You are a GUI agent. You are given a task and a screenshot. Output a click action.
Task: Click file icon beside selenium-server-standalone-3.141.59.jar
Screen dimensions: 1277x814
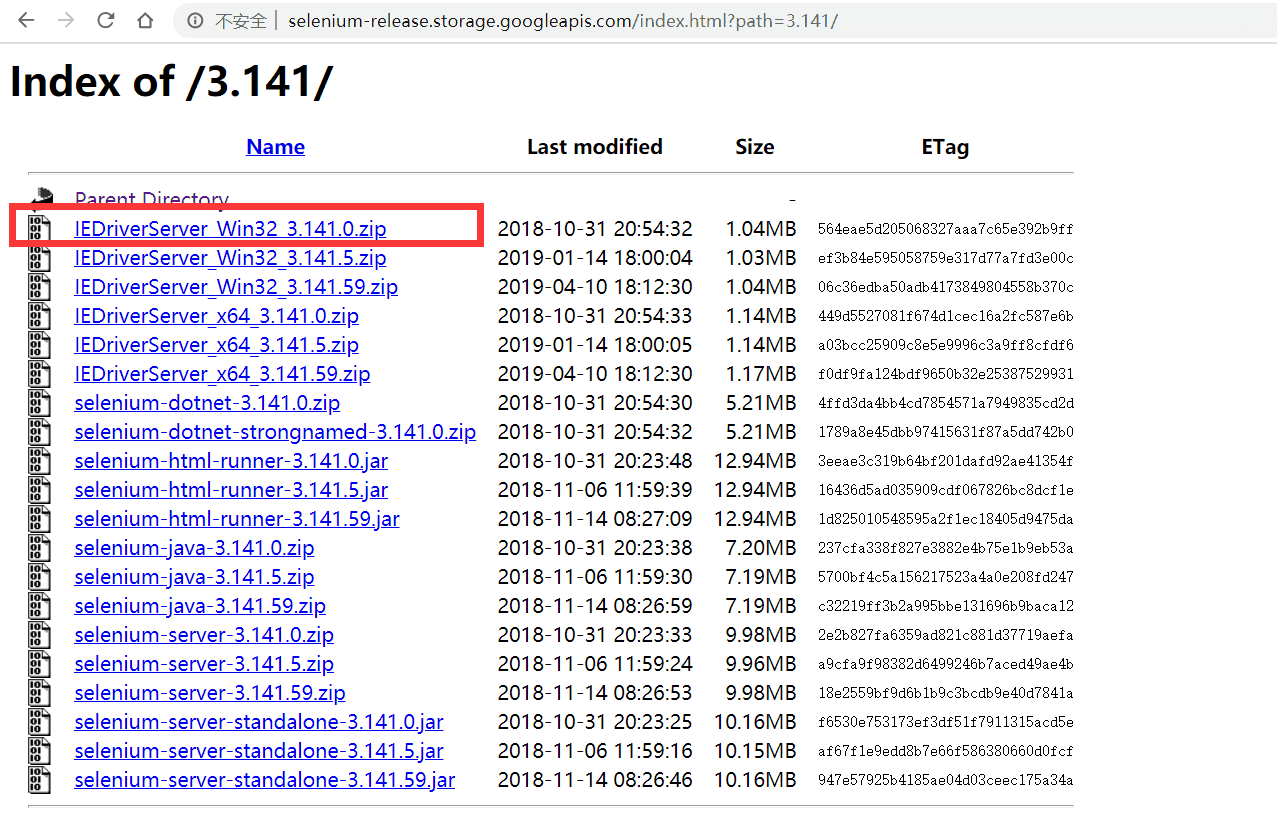tap(39, 780)
